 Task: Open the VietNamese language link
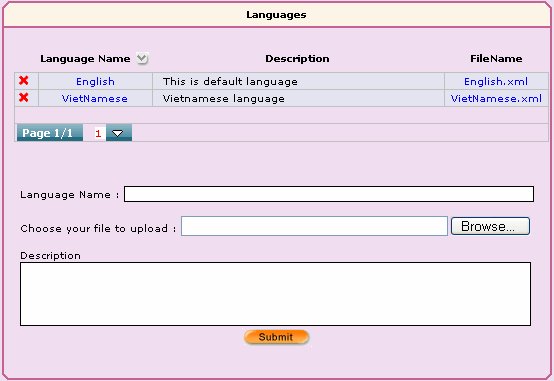95,99
